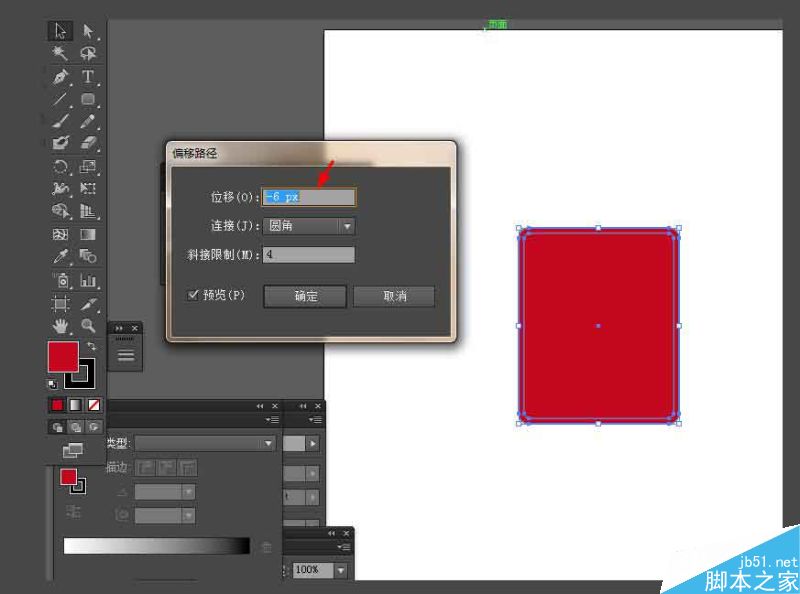The image size is (800, 594).
Task: Open the gradient aspect ratio dropdown
Action: (188, 516)
